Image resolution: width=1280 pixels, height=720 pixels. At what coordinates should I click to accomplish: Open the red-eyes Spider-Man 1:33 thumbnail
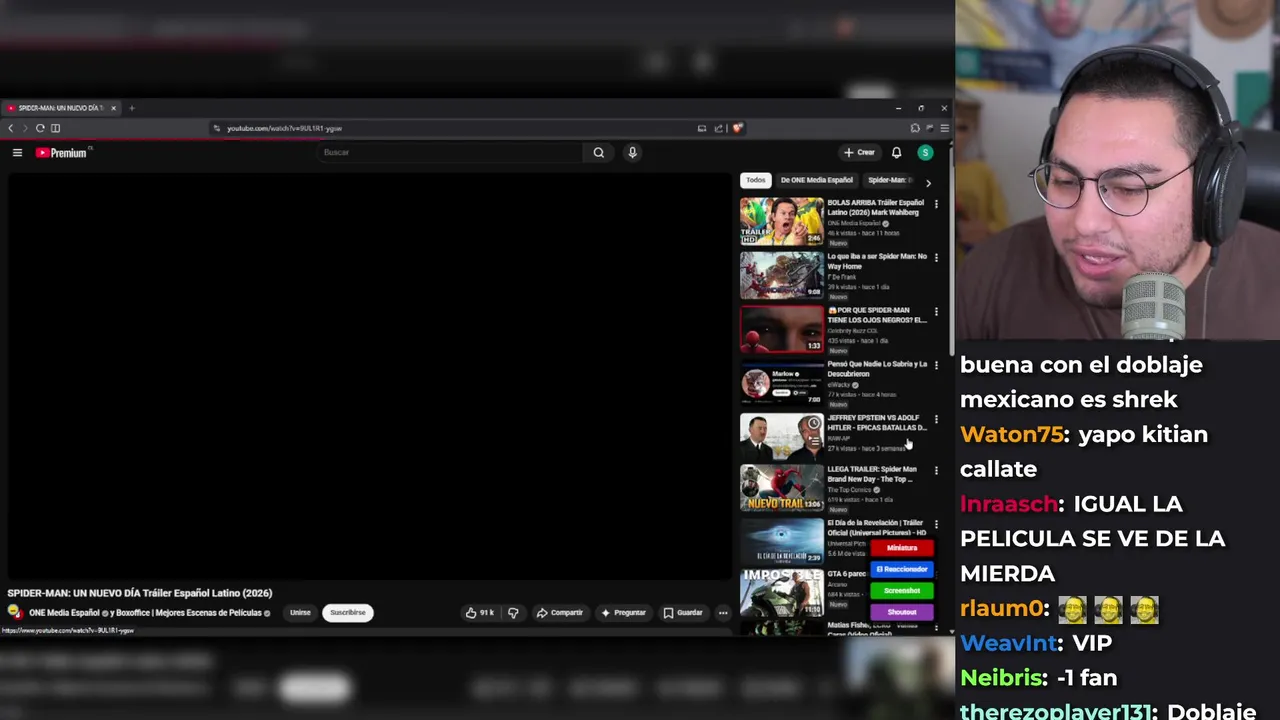pyautogui.click(x=782, y=329)
